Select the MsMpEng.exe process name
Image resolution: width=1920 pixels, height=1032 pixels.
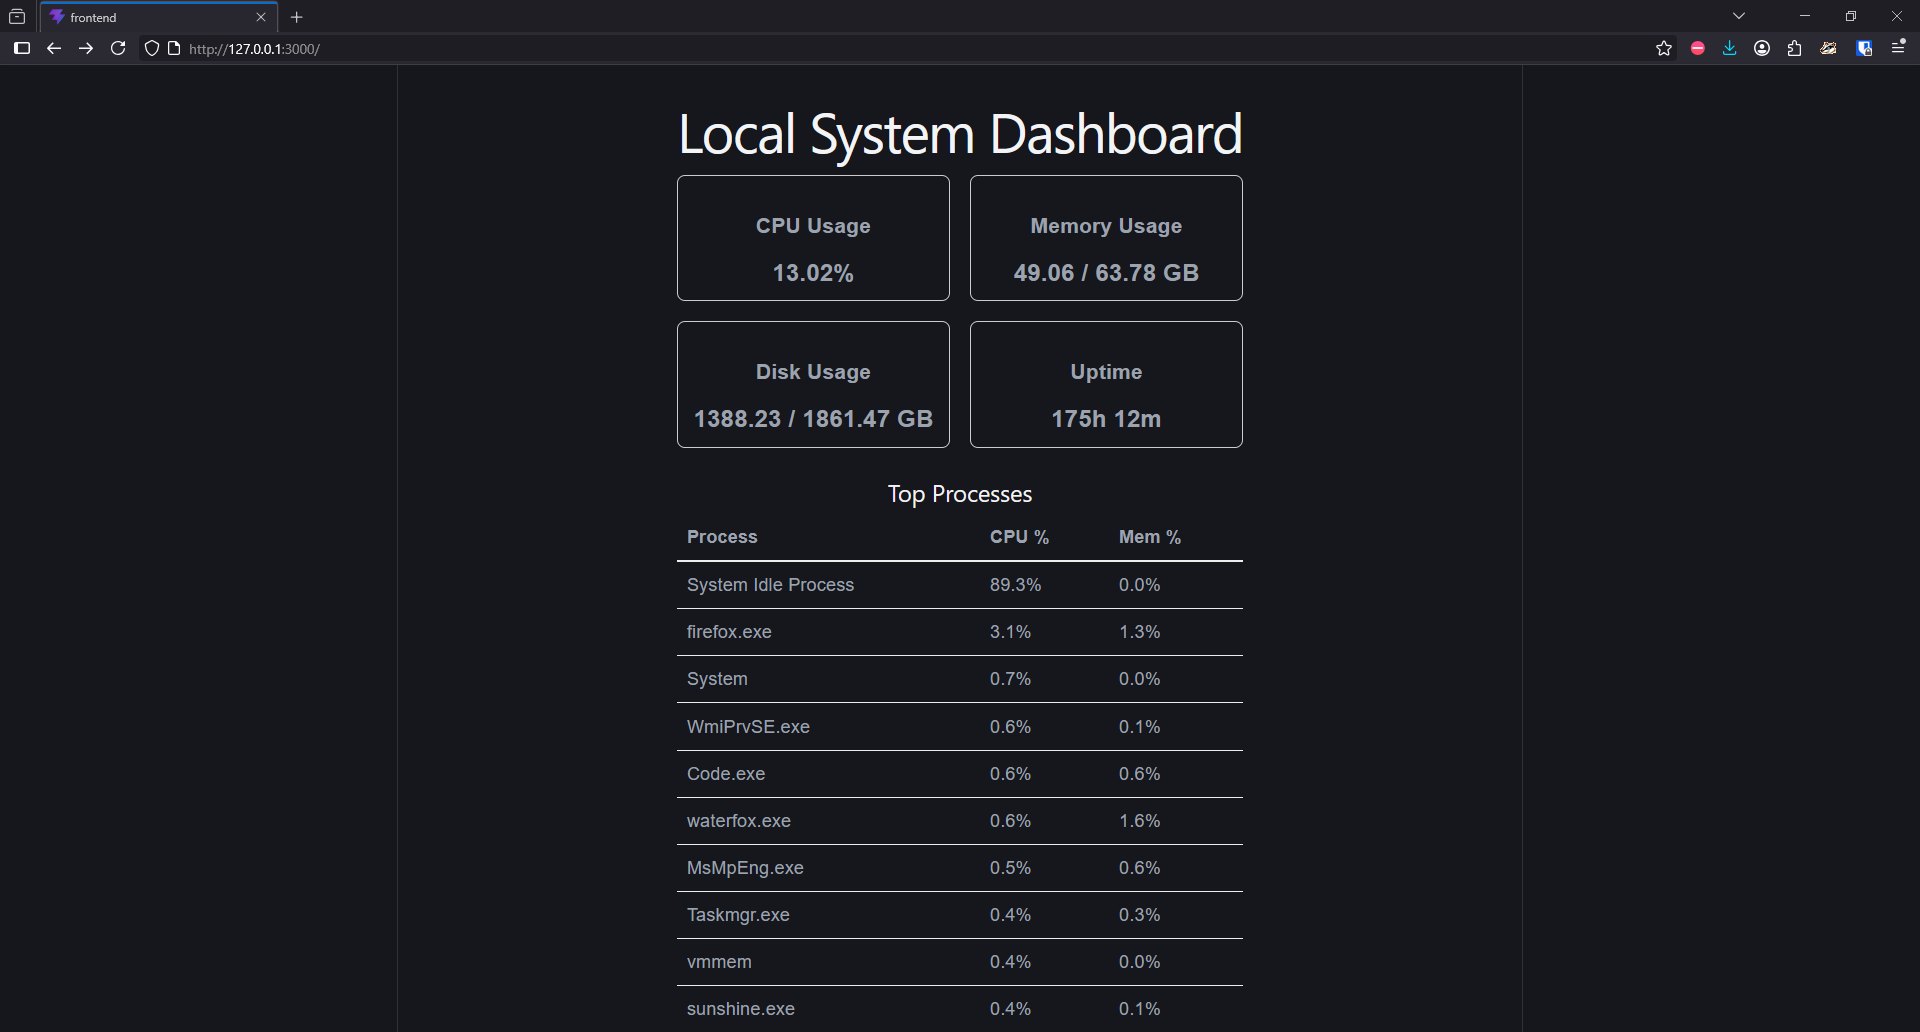coord(745,868)
